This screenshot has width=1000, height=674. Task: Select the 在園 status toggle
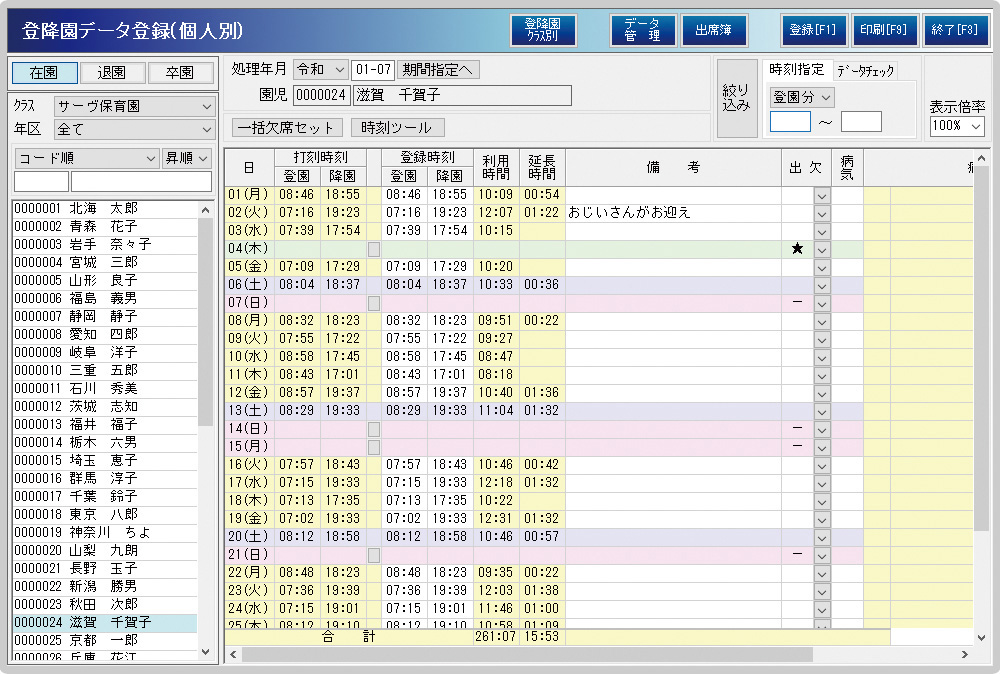(x=43, y=73)
